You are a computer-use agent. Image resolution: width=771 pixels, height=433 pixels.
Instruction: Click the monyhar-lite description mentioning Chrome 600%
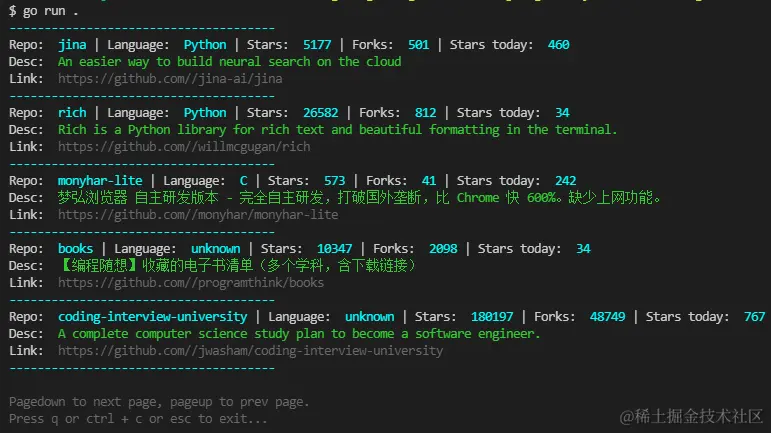pos(359,198)
